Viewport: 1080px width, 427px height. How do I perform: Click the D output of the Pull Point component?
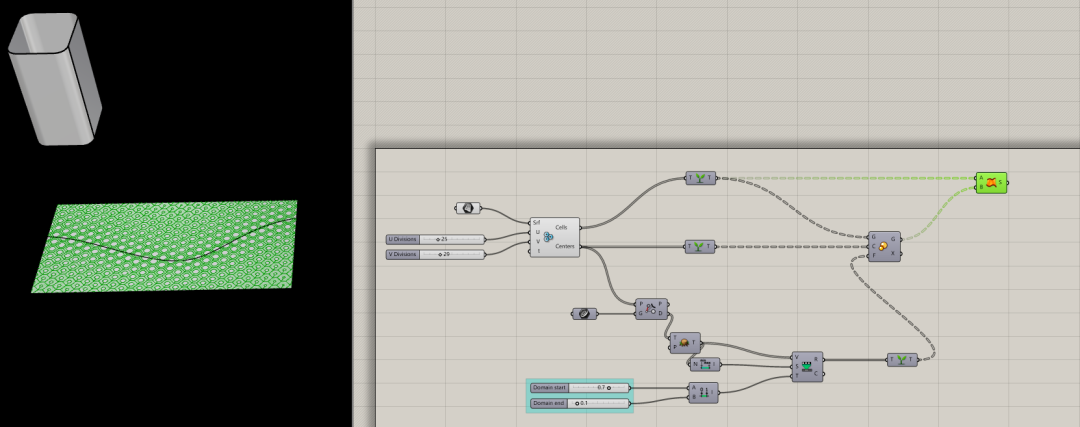tap(662, 313)
